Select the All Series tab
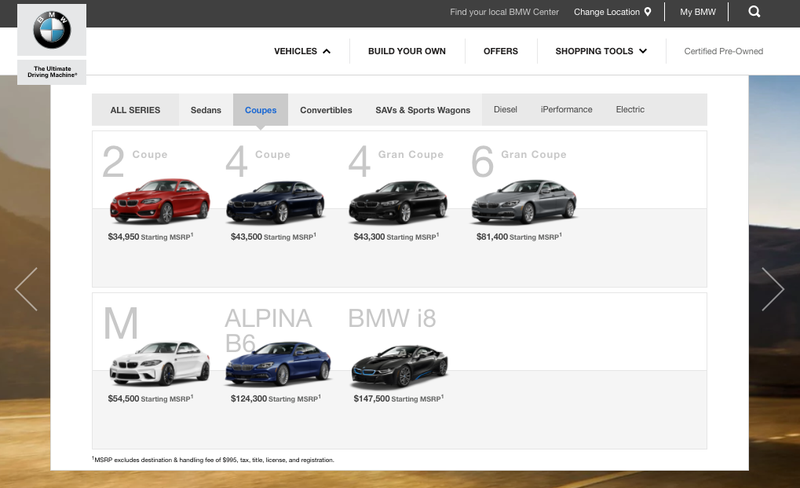 135,110
